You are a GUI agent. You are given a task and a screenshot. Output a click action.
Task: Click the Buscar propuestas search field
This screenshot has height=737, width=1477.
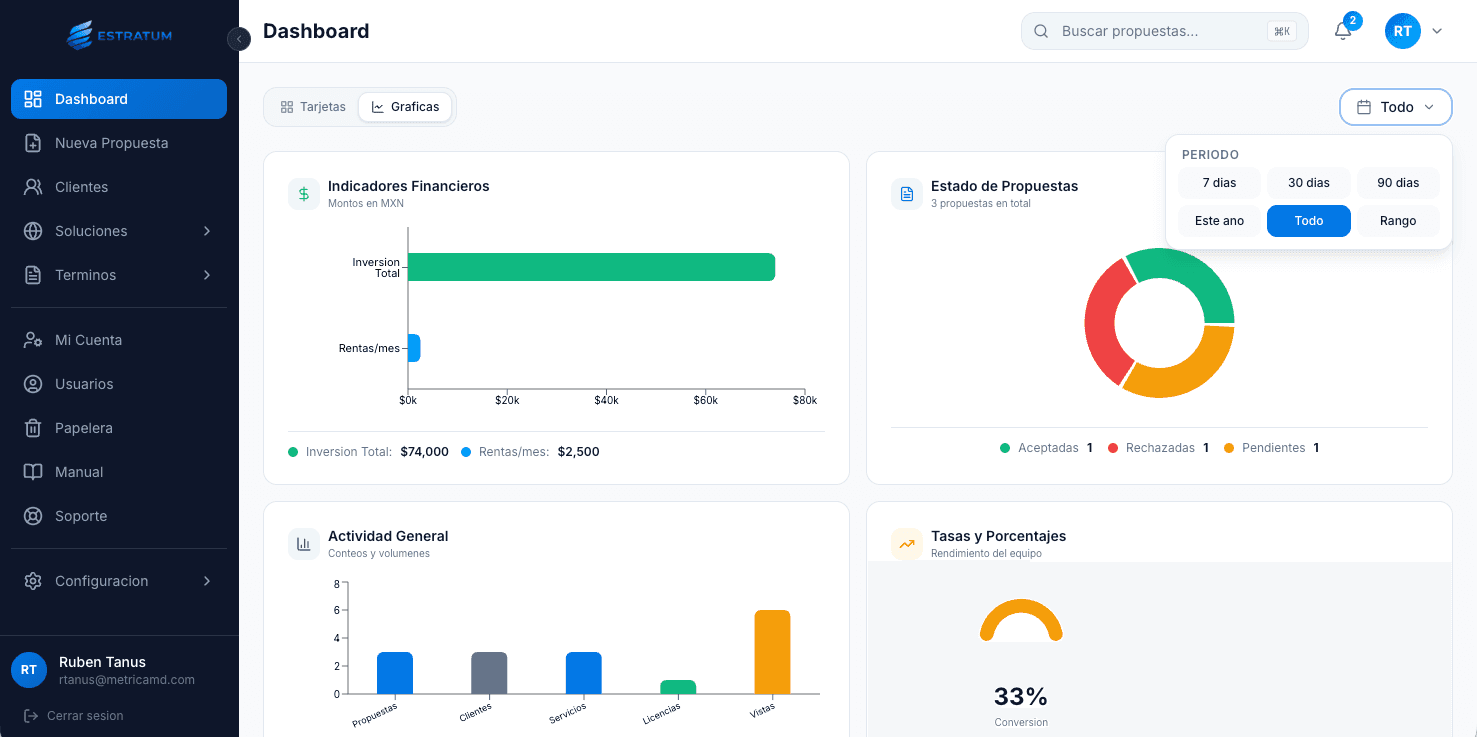click(1165, 31)
